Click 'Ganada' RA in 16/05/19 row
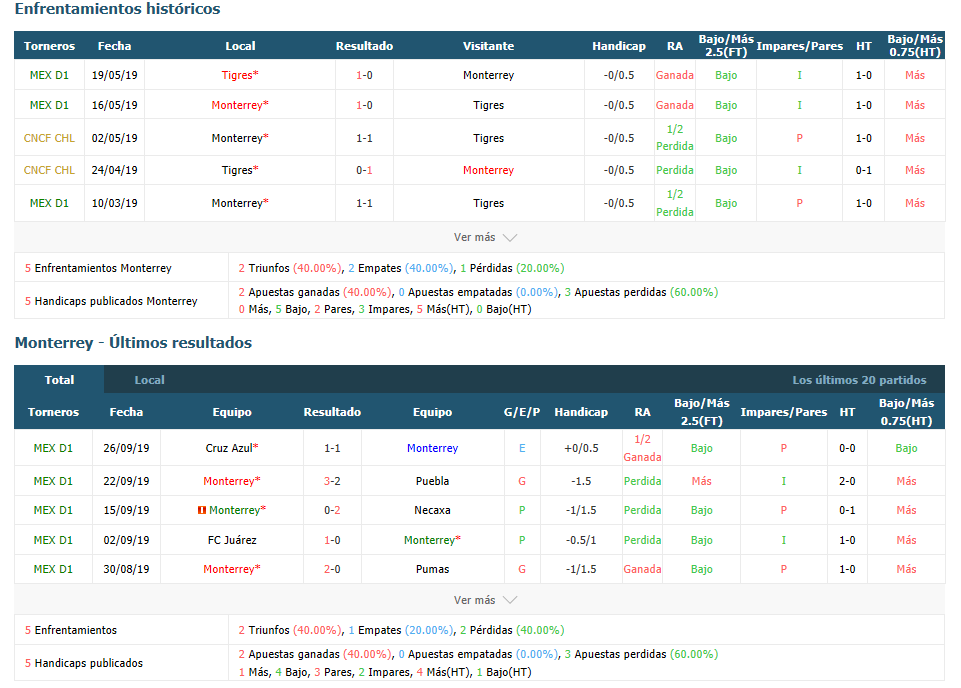The width and height of the screenshot is (961, 688). click(x=675, y=105)
